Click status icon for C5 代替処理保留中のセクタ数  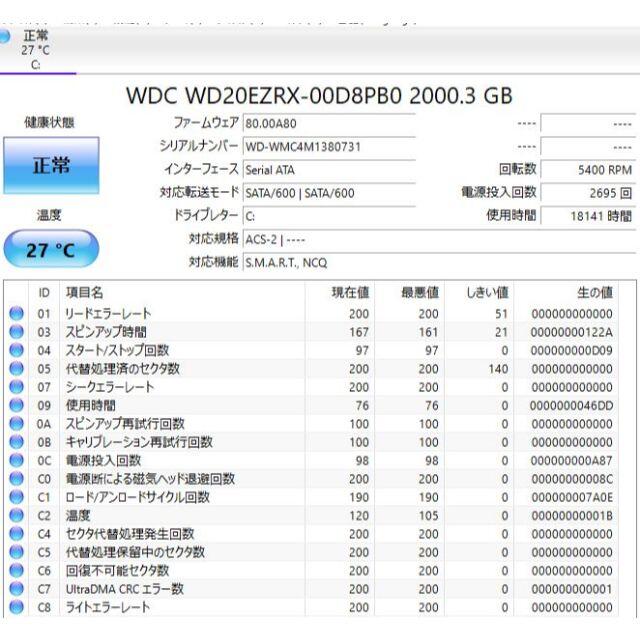[x=17, y=552]
